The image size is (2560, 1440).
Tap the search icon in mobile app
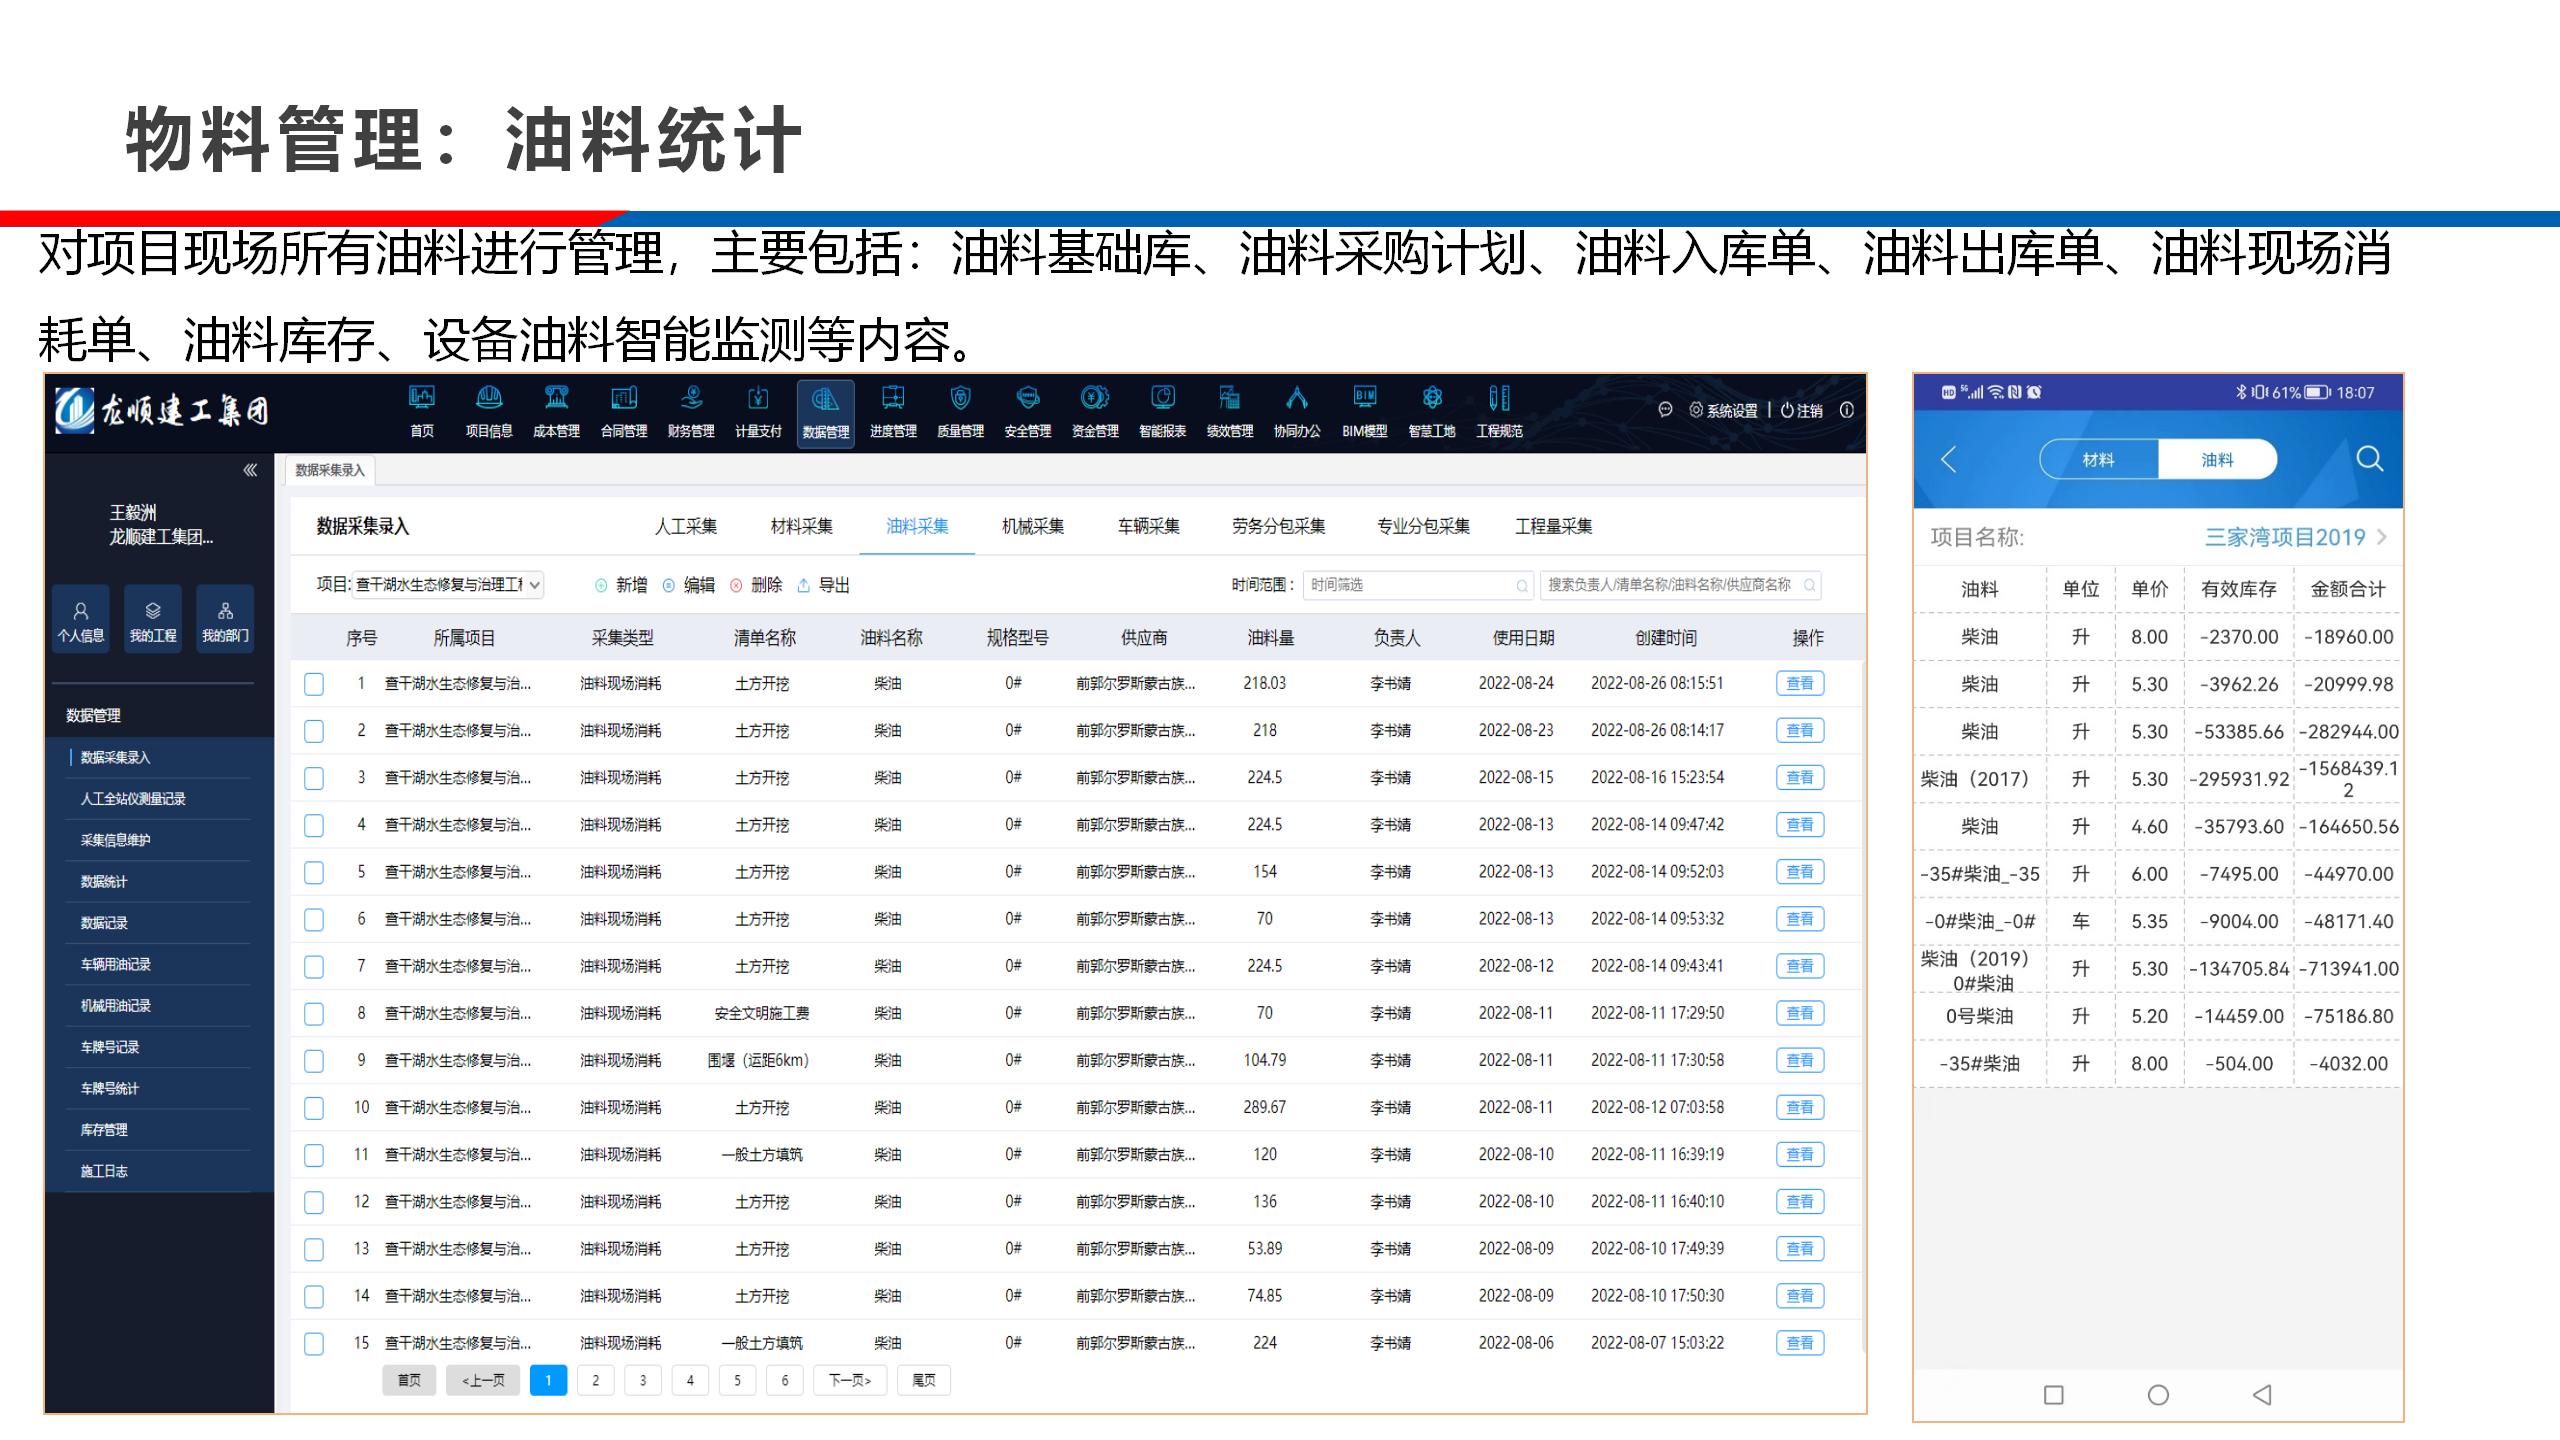2369,459
